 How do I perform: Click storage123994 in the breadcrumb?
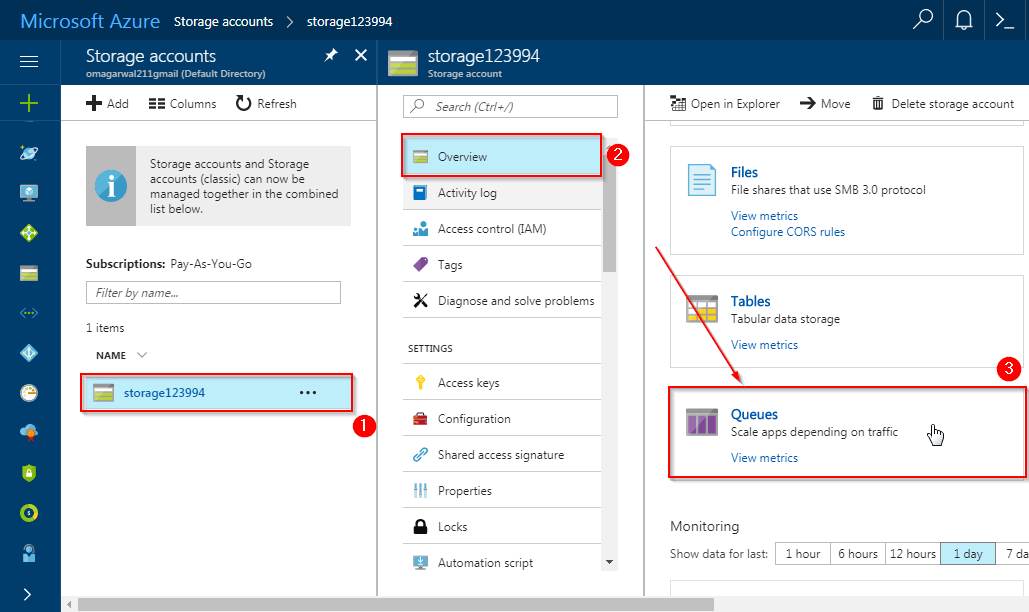(x=349, y=21)
